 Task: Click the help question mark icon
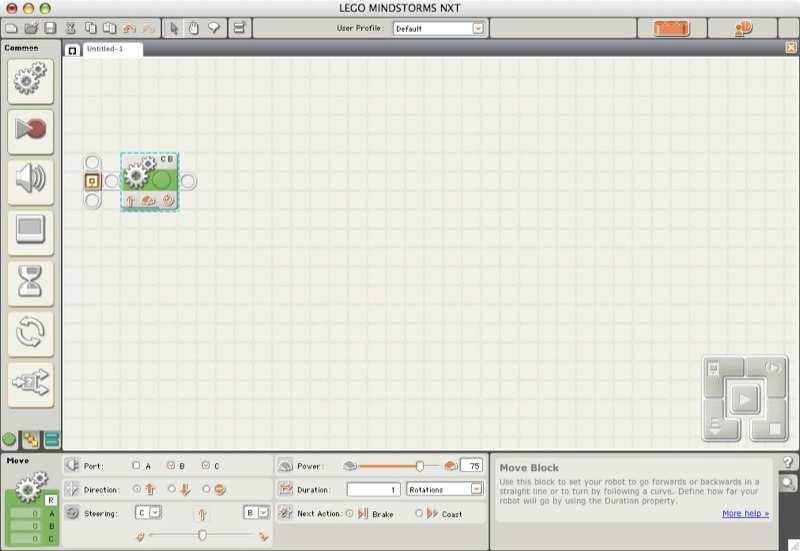(788, 463)
